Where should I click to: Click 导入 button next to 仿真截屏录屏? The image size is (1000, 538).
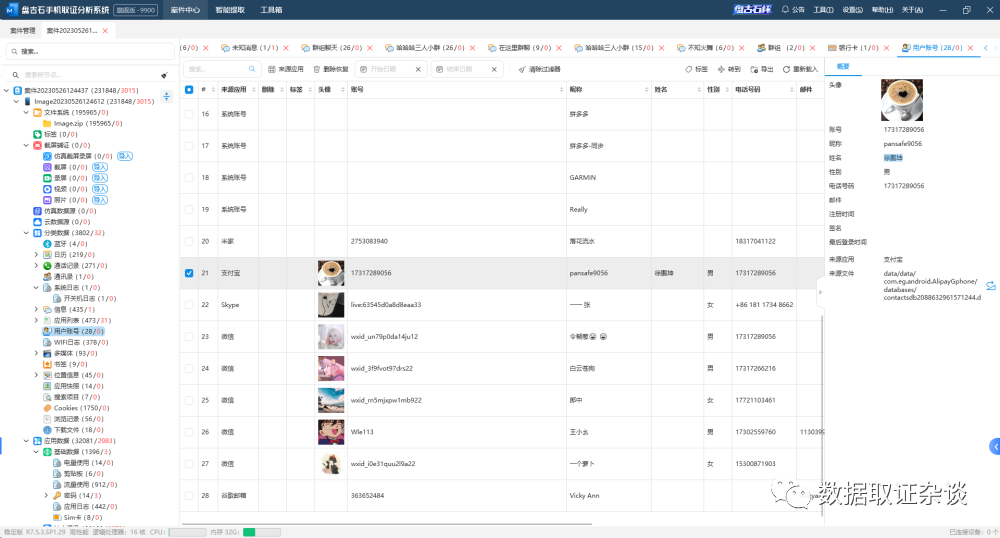[125, 156]
